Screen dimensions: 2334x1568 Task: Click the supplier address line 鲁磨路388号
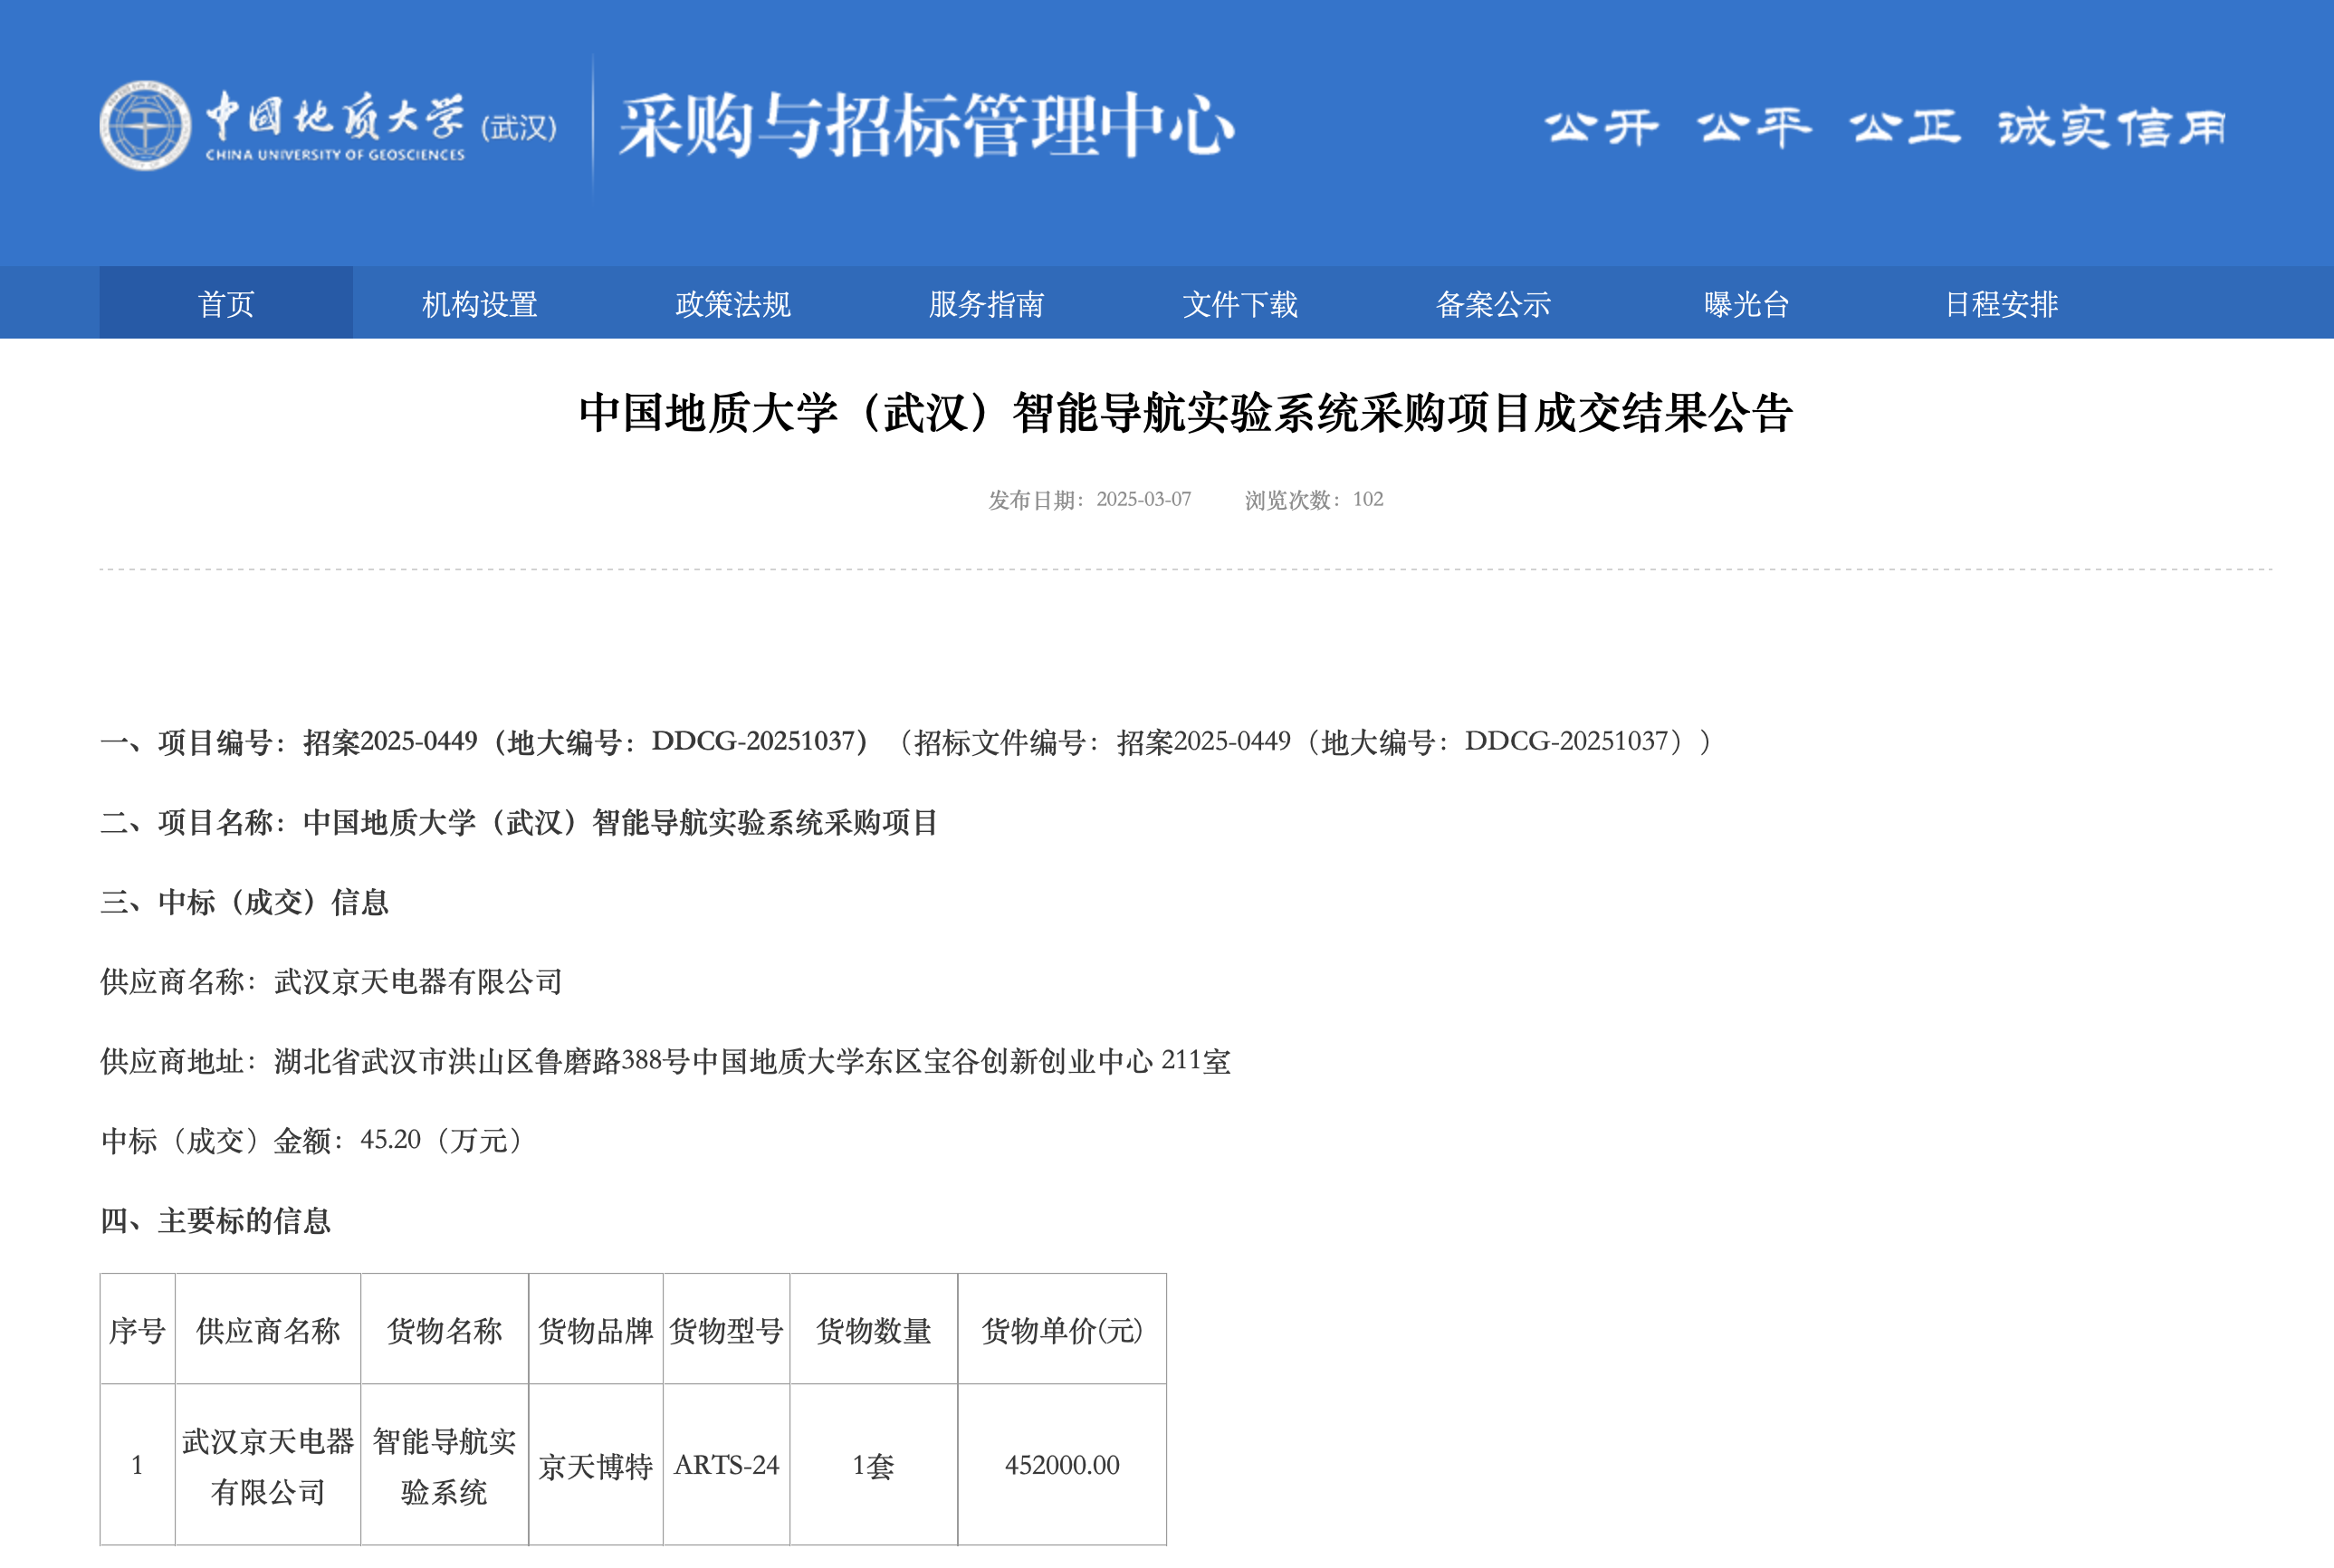(x=665, y=1060)
